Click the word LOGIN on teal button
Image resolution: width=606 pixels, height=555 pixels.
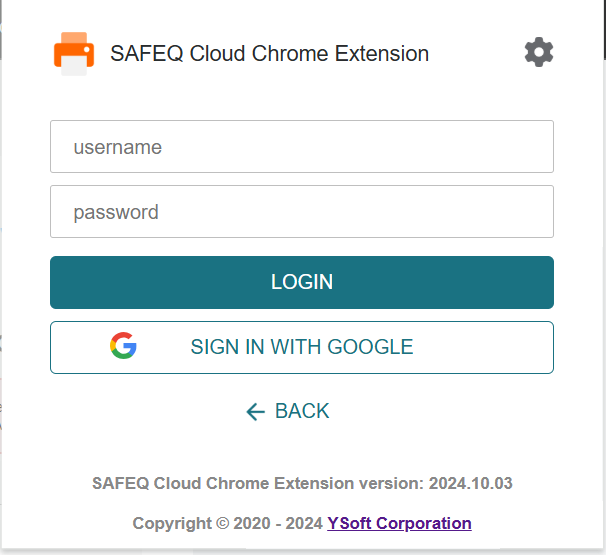[x=302, y=282]
